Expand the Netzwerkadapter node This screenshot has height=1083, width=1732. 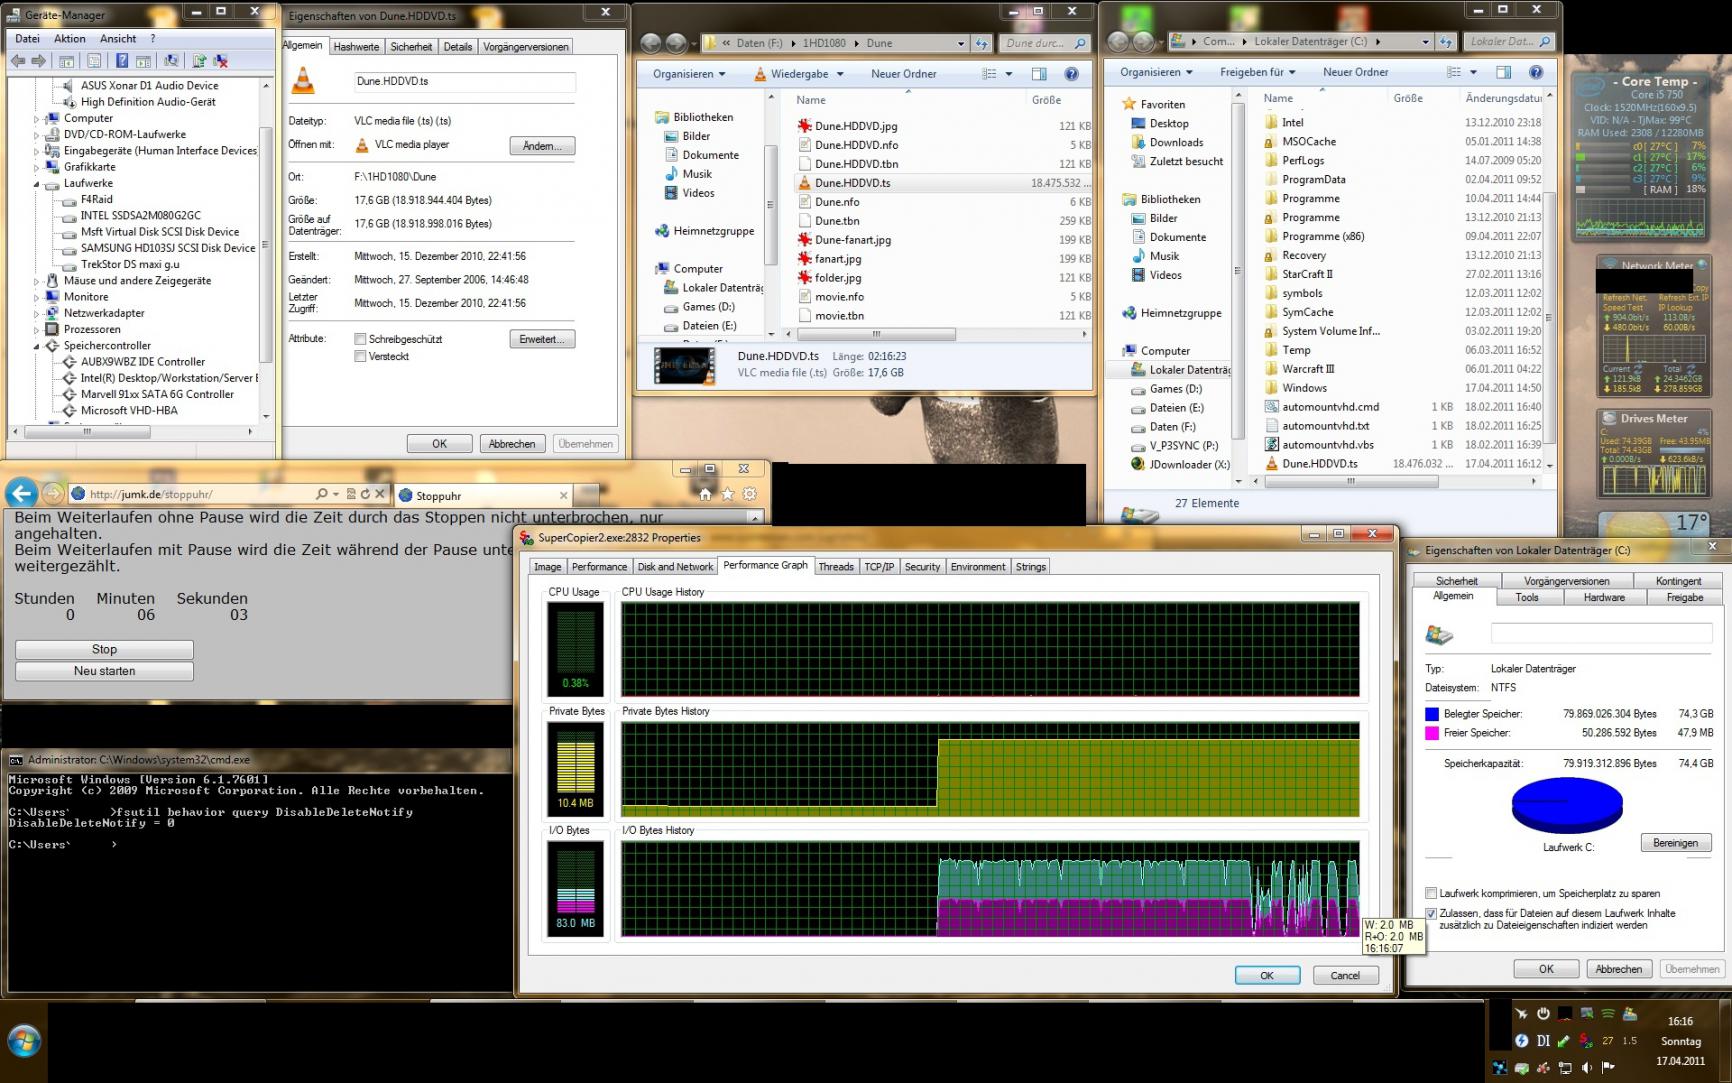37,313
